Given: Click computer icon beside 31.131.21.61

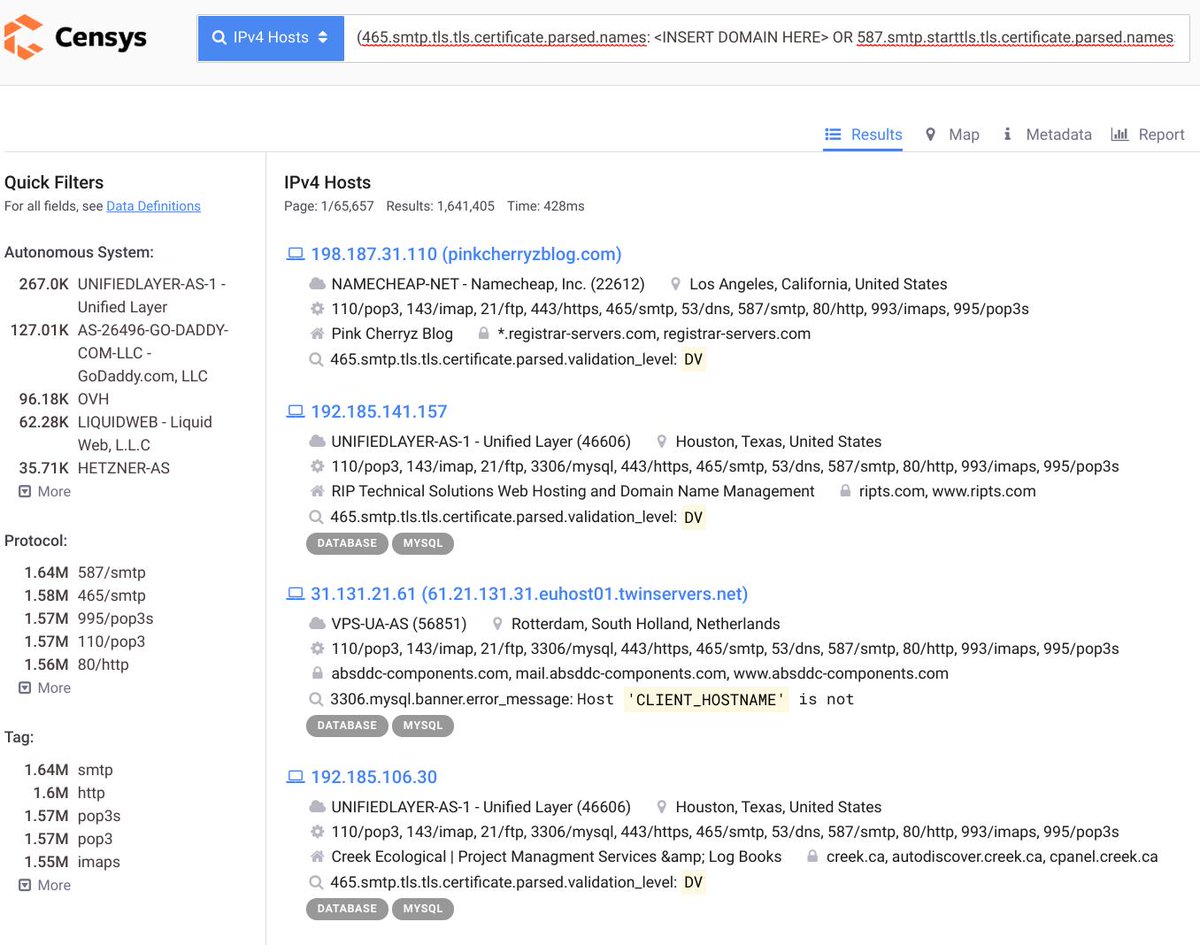Looking at the screenshot, I should [295, 594].
